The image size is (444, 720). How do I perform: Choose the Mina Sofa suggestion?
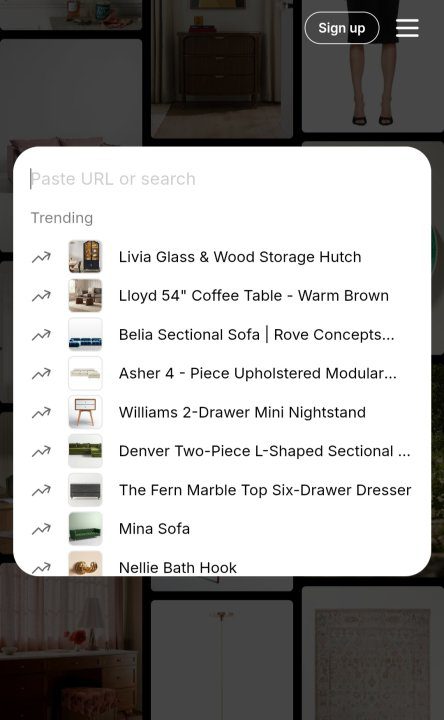tap(154, 529)
